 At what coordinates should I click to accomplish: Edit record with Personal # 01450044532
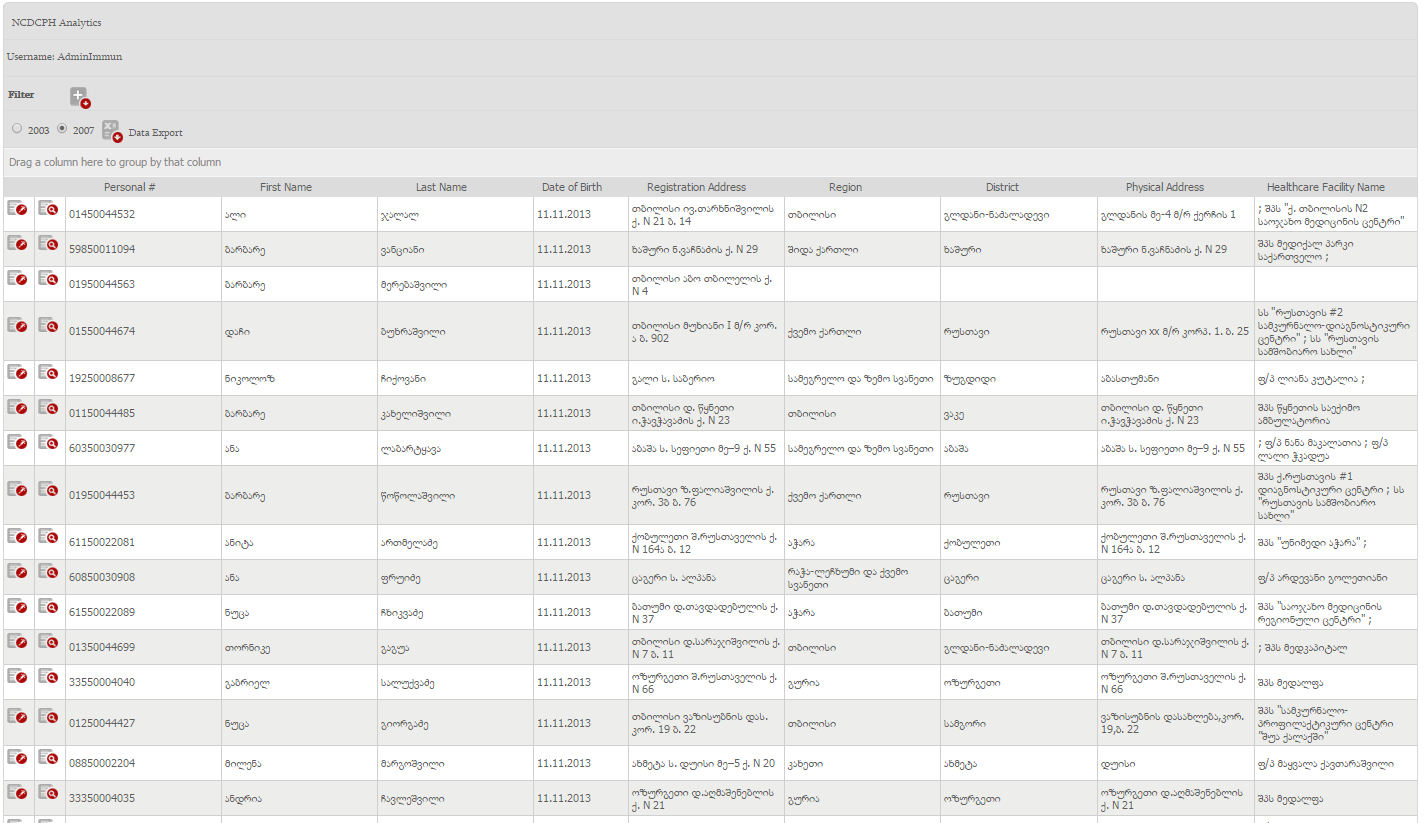(17, 208)
